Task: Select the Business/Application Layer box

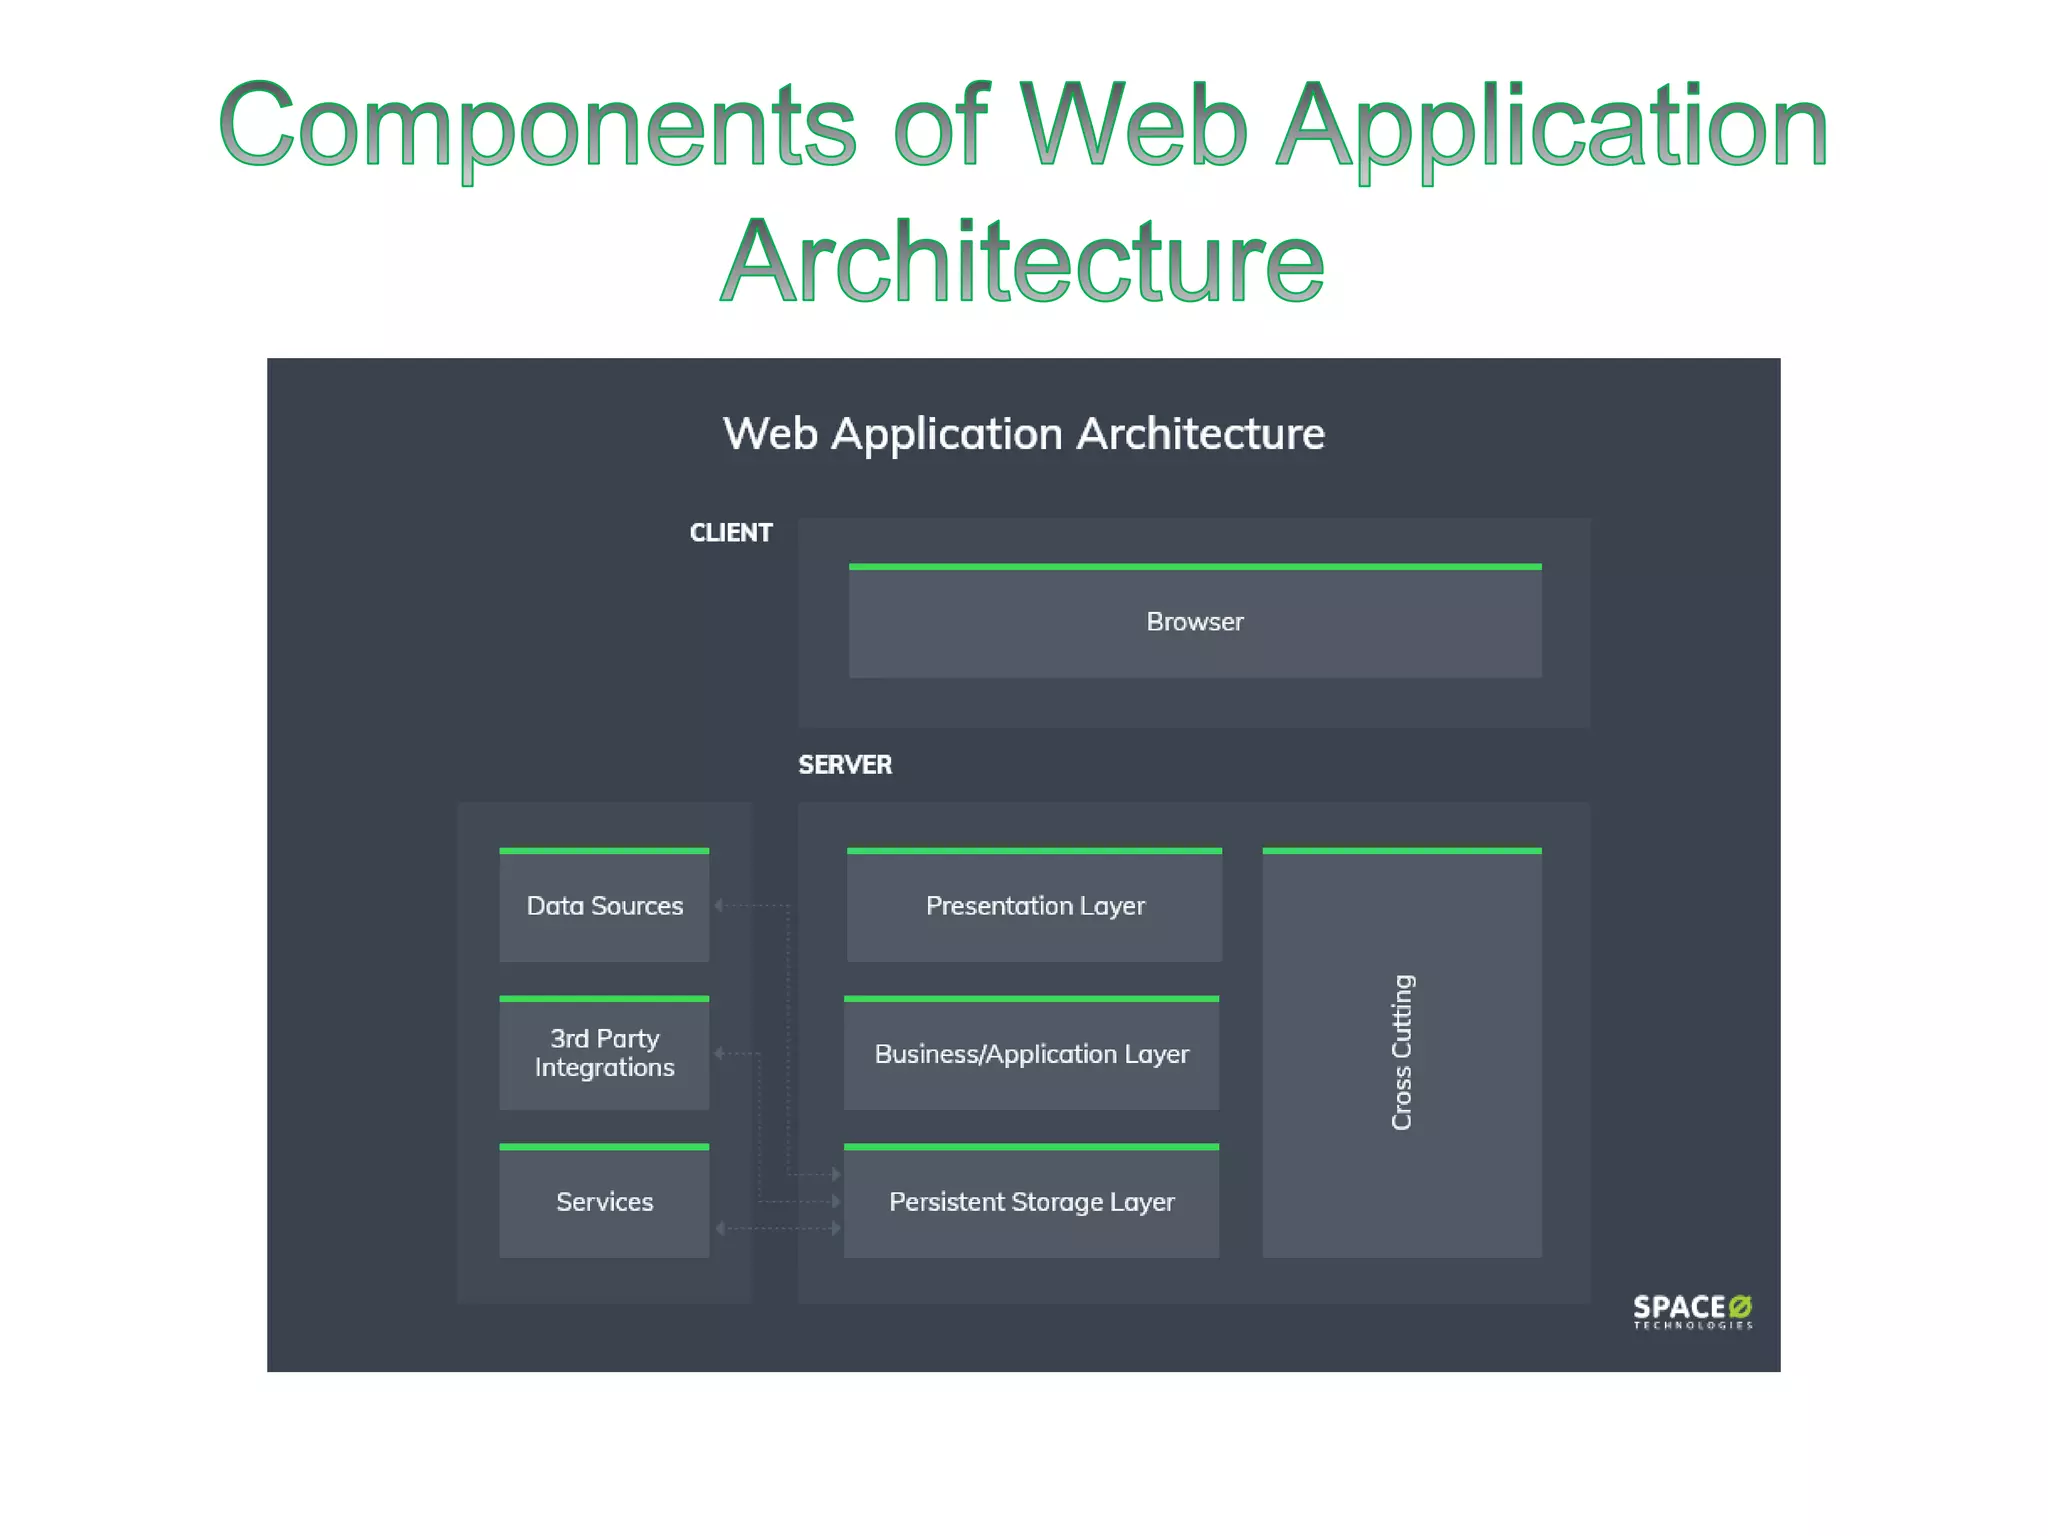Action: click(x=1031, y=1054)
